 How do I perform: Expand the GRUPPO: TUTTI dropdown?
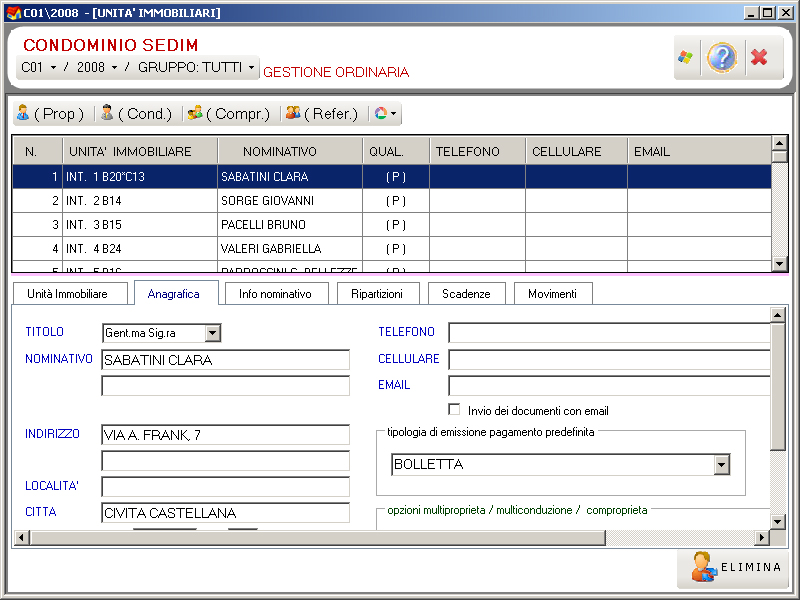(251, 67)
